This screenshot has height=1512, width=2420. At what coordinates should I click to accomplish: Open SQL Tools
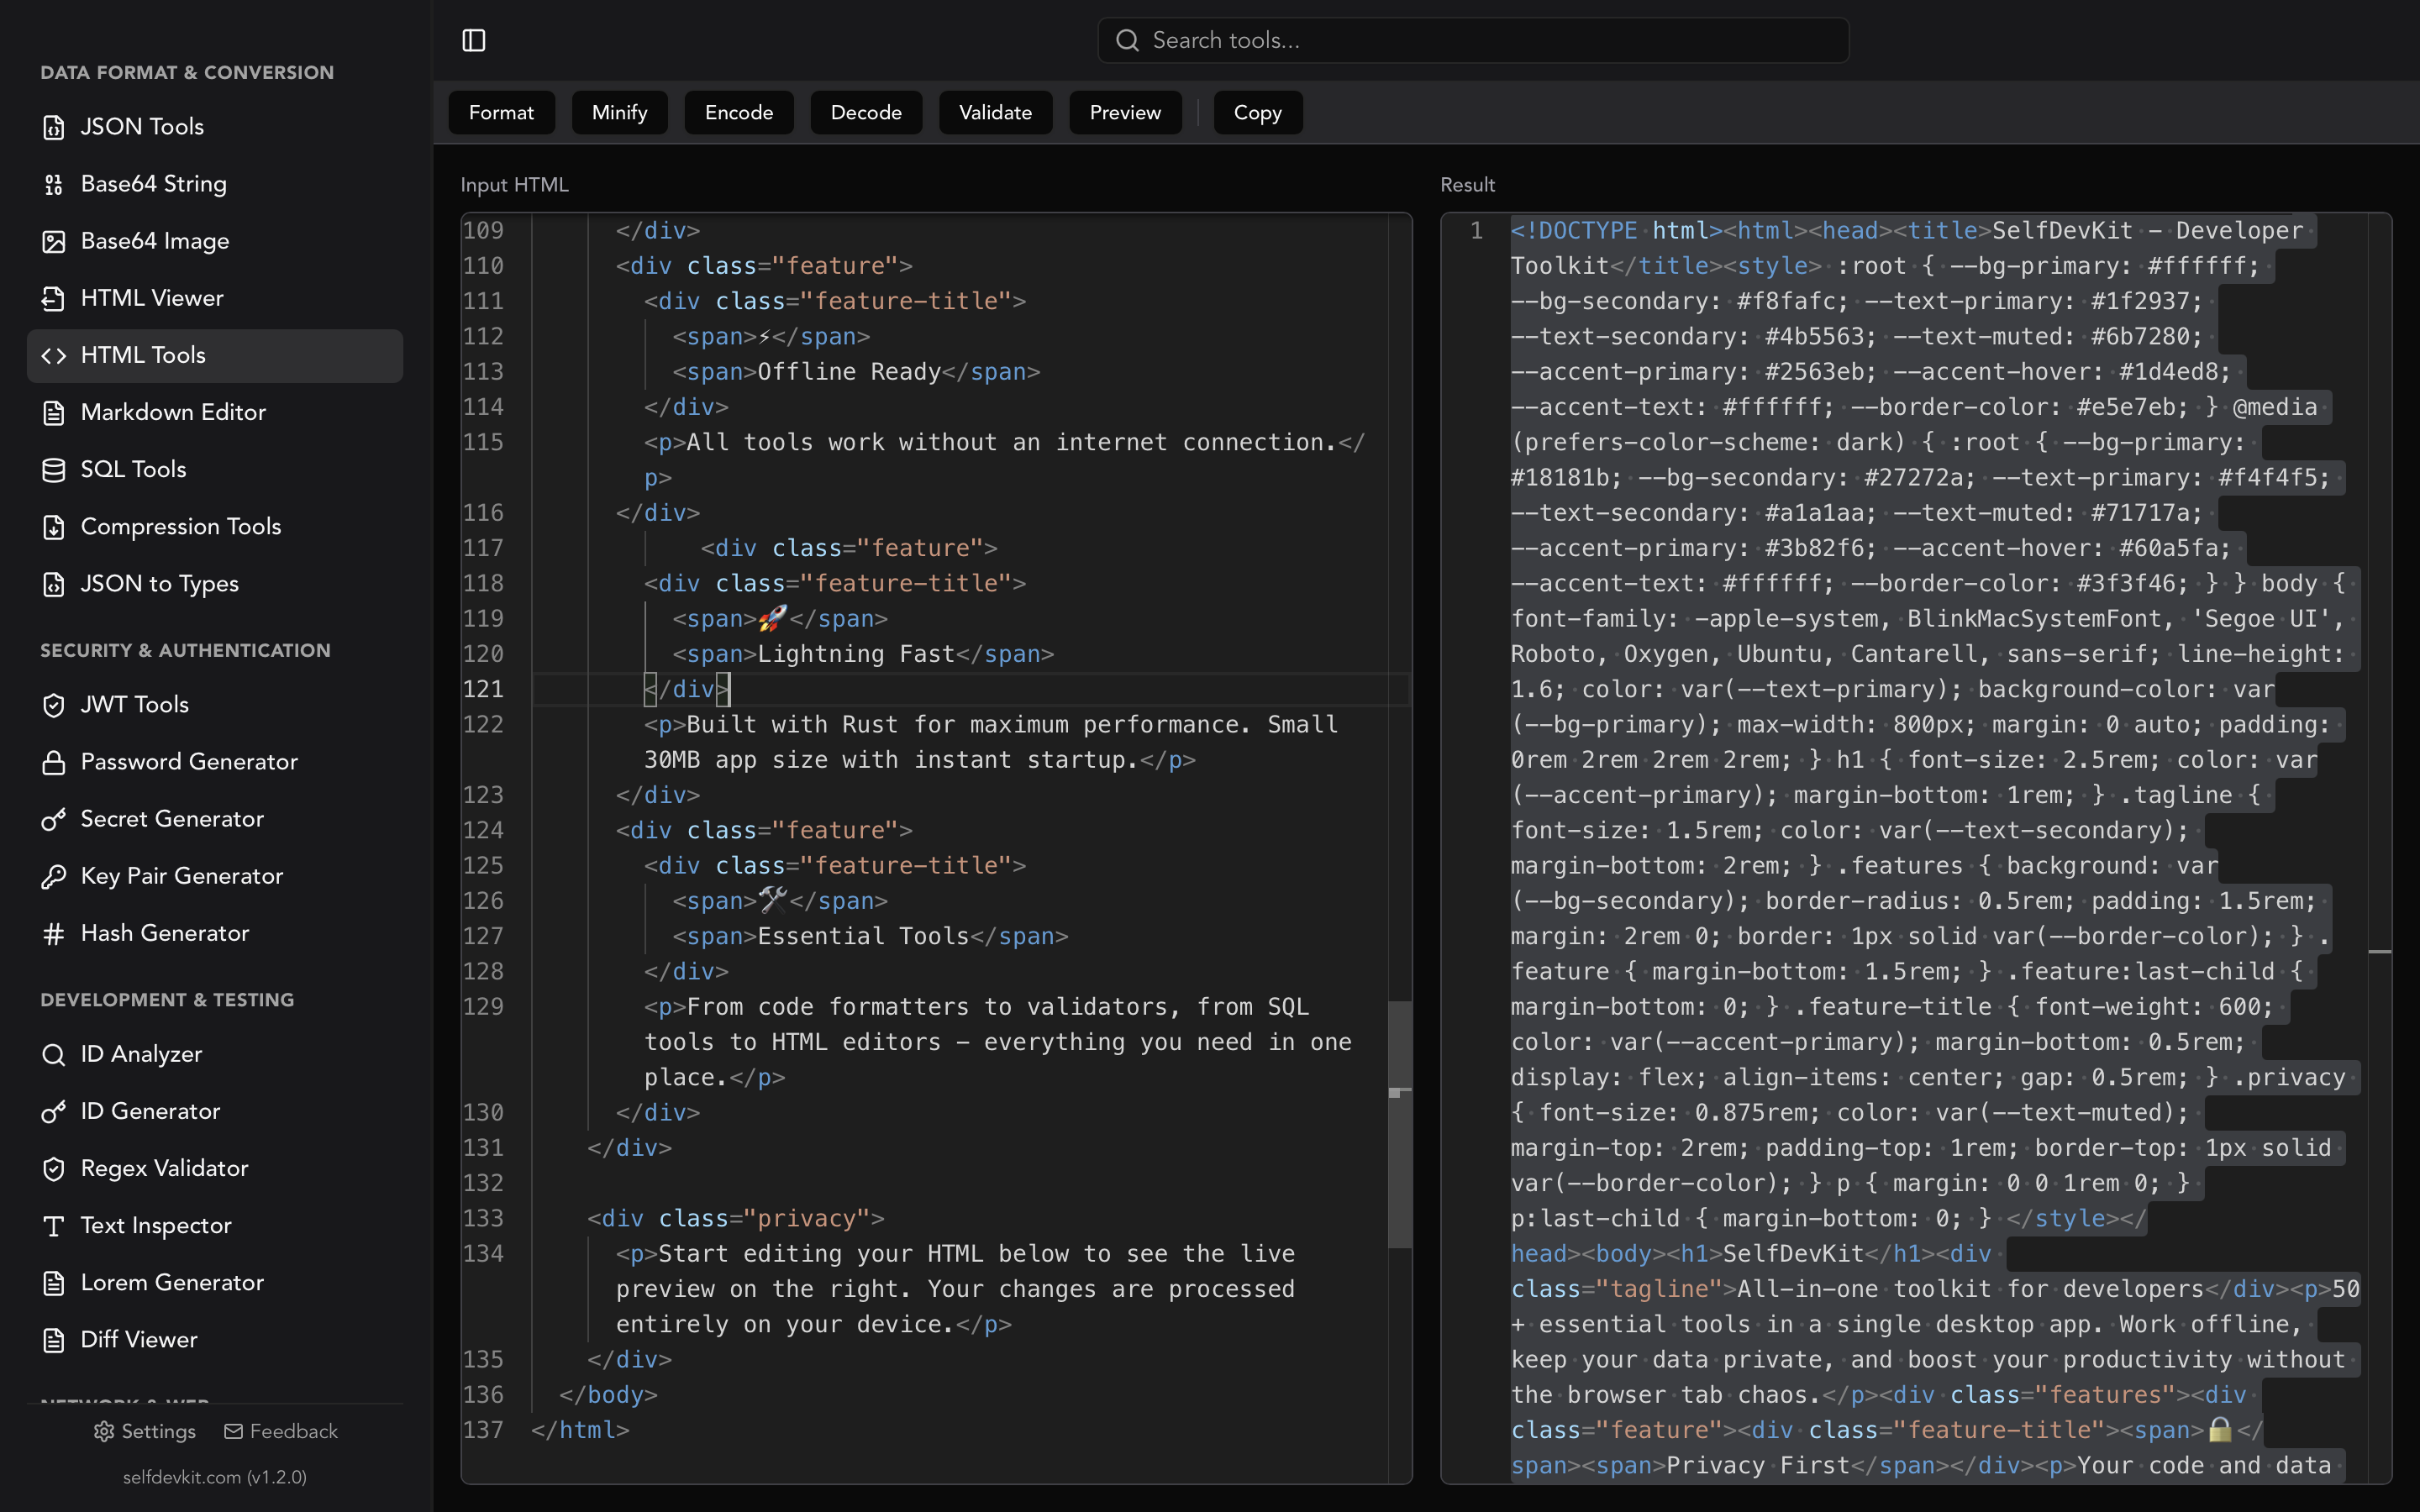(x=133, y=468)
